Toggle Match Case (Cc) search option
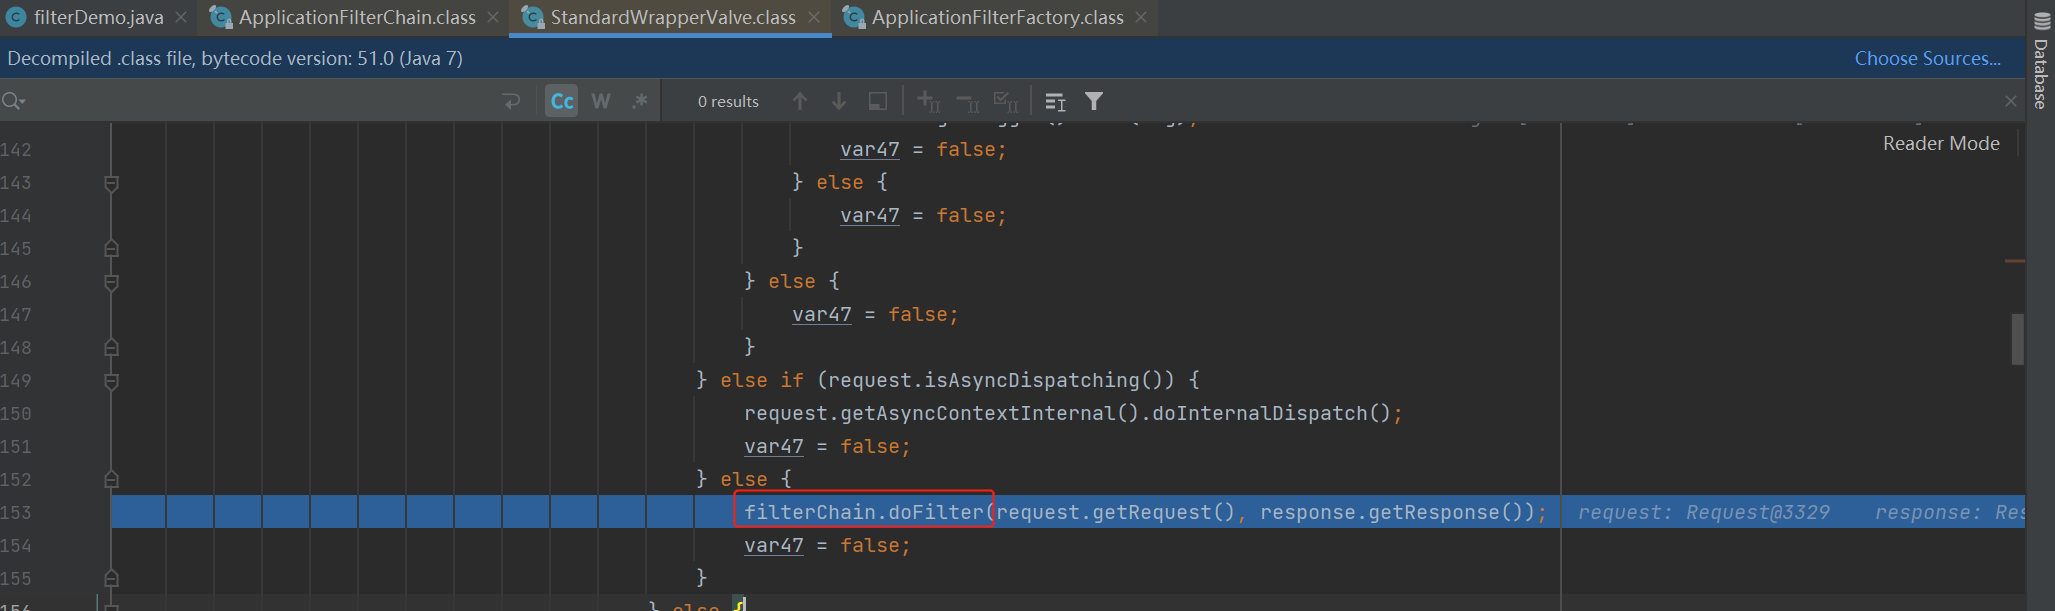 pyautogui.click(x=562, y=101)
